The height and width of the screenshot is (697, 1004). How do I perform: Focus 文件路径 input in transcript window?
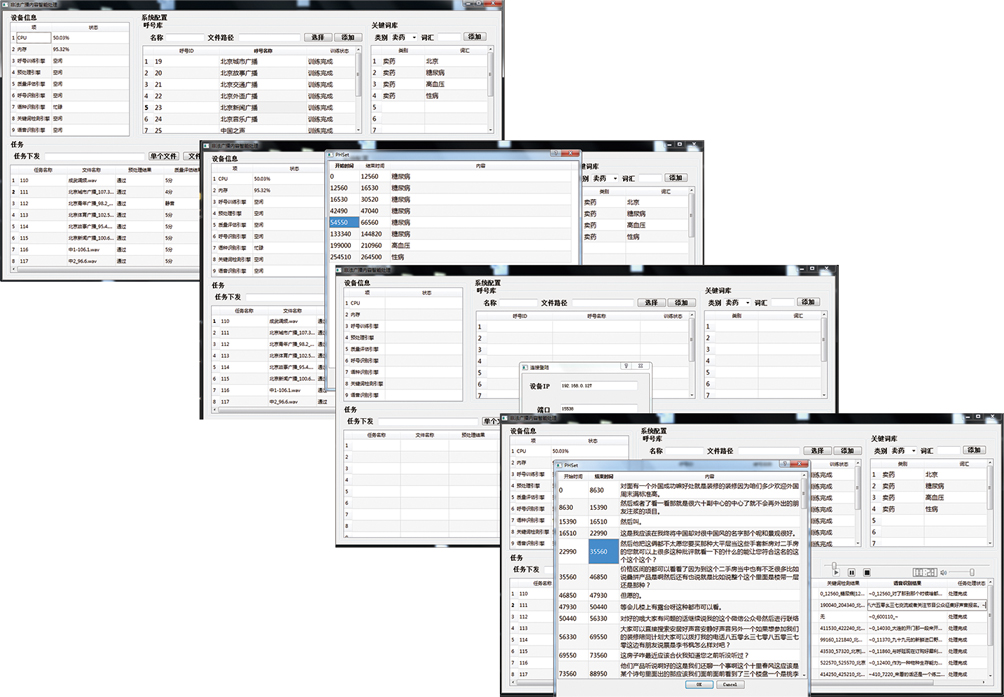click(768, 451)
